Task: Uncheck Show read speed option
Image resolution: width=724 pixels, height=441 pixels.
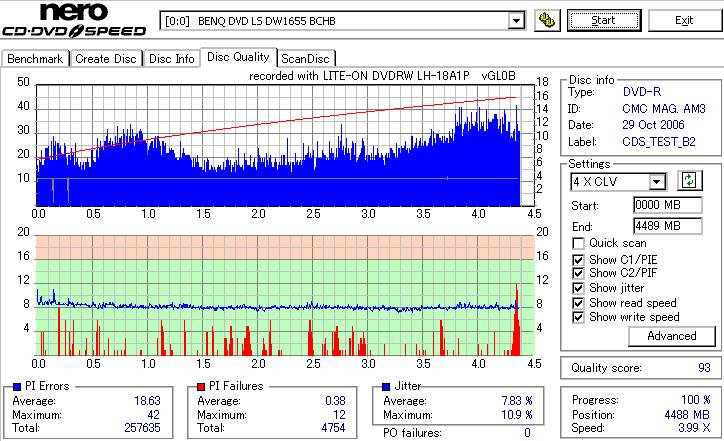Action: pos(578,303)
